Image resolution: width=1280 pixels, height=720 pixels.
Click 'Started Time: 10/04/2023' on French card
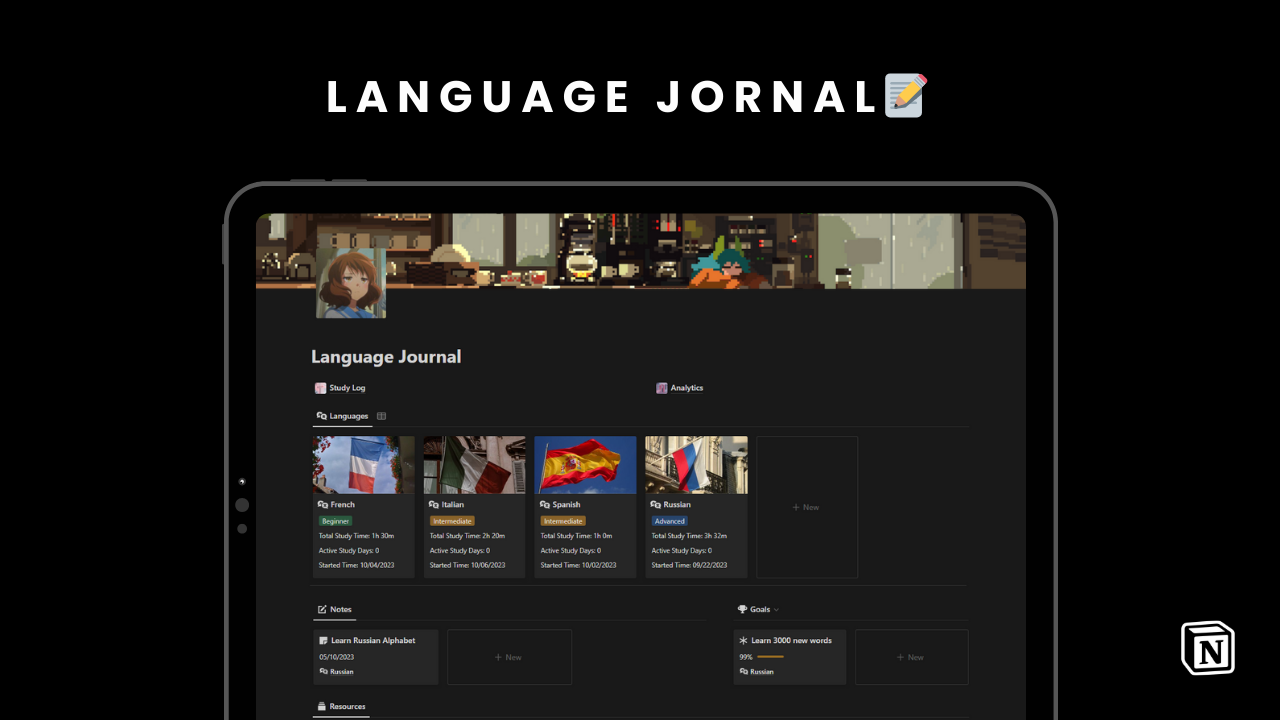[356, 565]
